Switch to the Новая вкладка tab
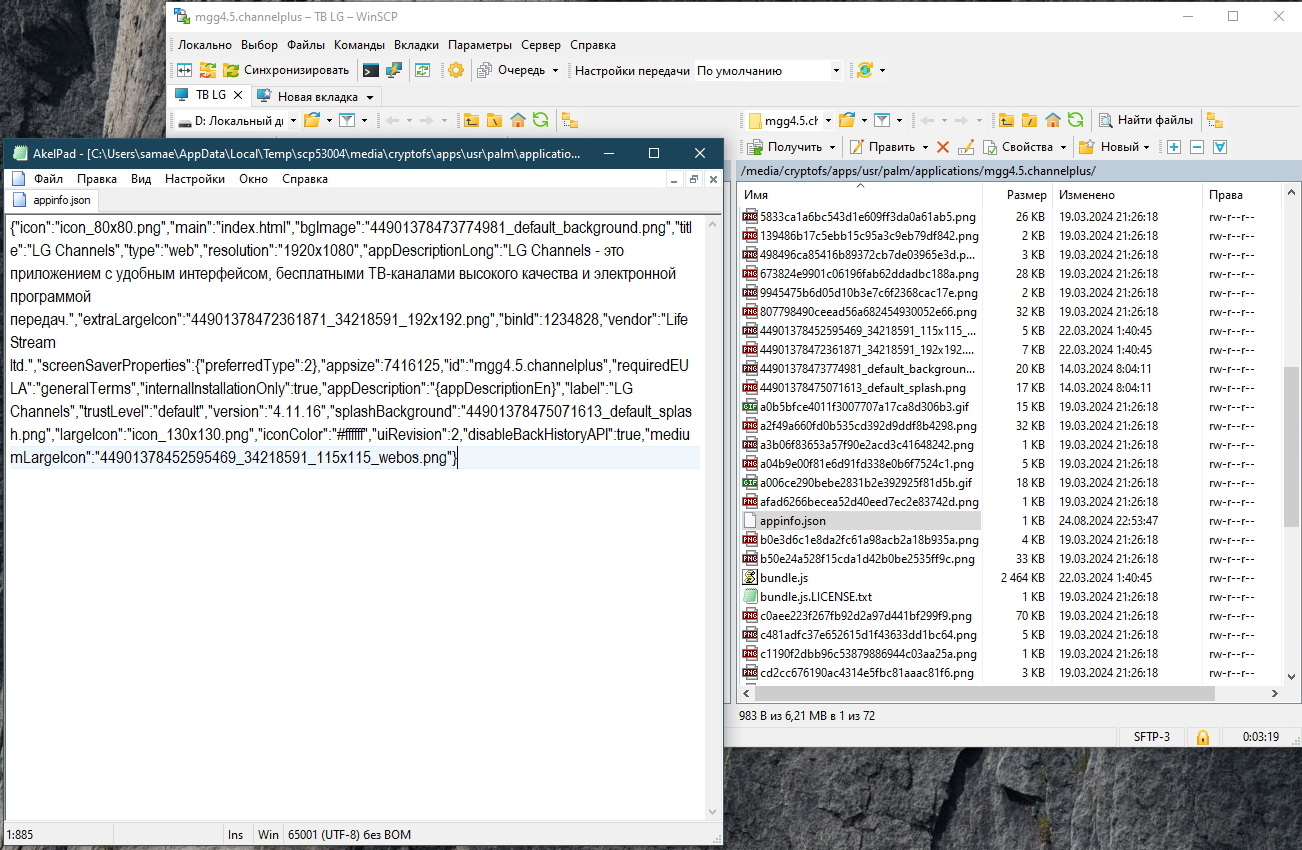This screenshot has width=1302, height=850. pyautogui.click(x=316, y=96)
